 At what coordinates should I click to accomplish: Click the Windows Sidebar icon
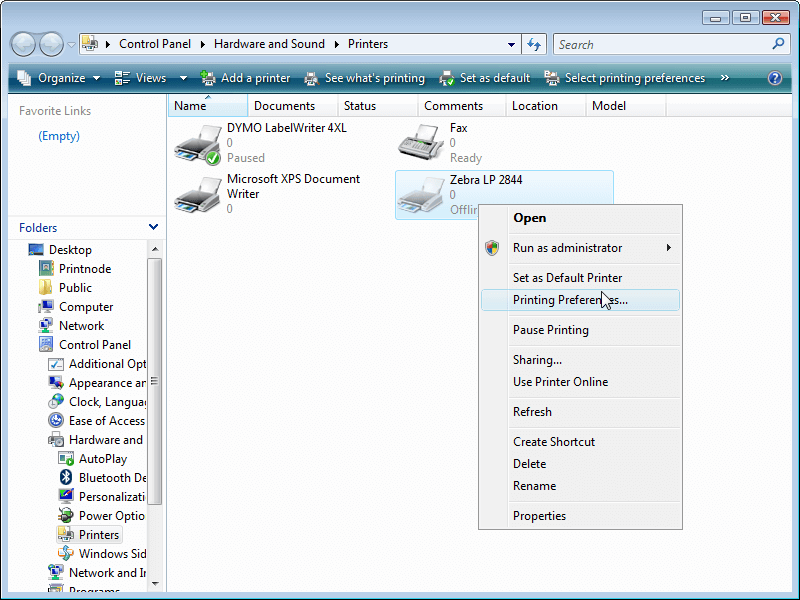(x=66, y=553)
